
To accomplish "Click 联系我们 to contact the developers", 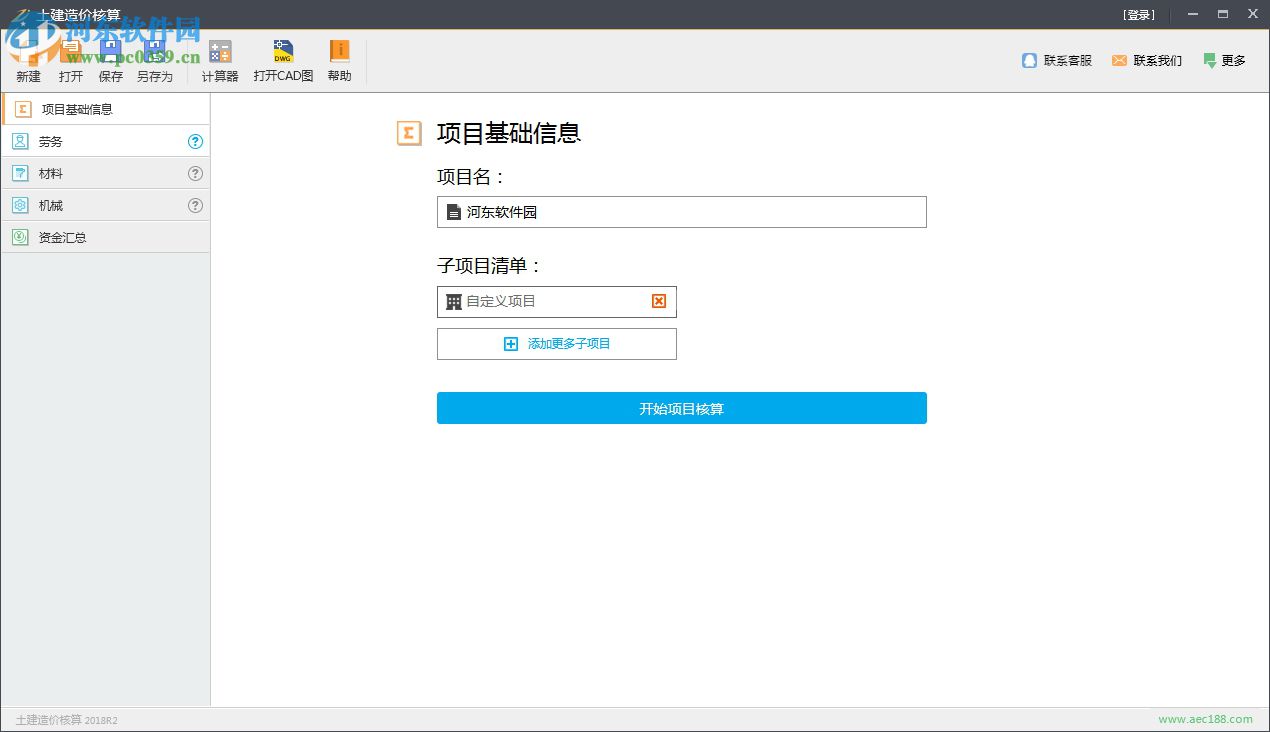I will click(x=1146, y=60).
